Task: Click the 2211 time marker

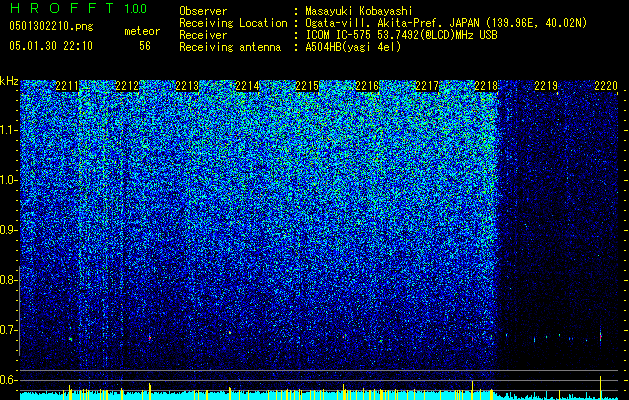Action: pyautogui.click(x=67, y=86)
